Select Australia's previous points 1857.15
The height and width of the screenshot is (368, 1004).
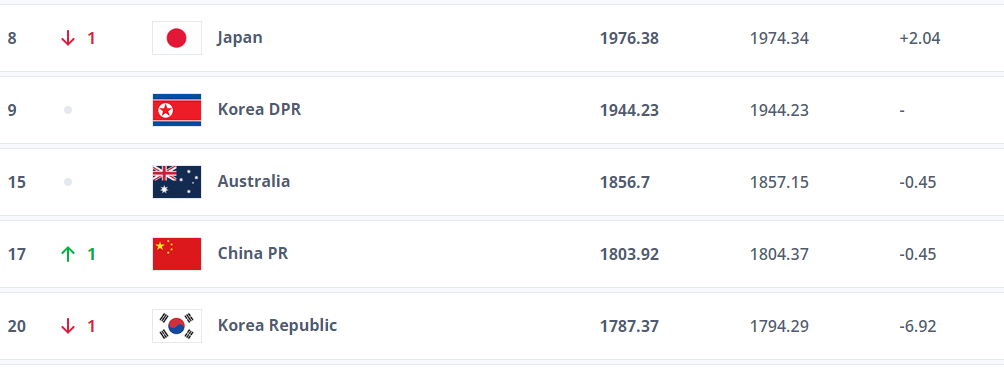[779, 182]
